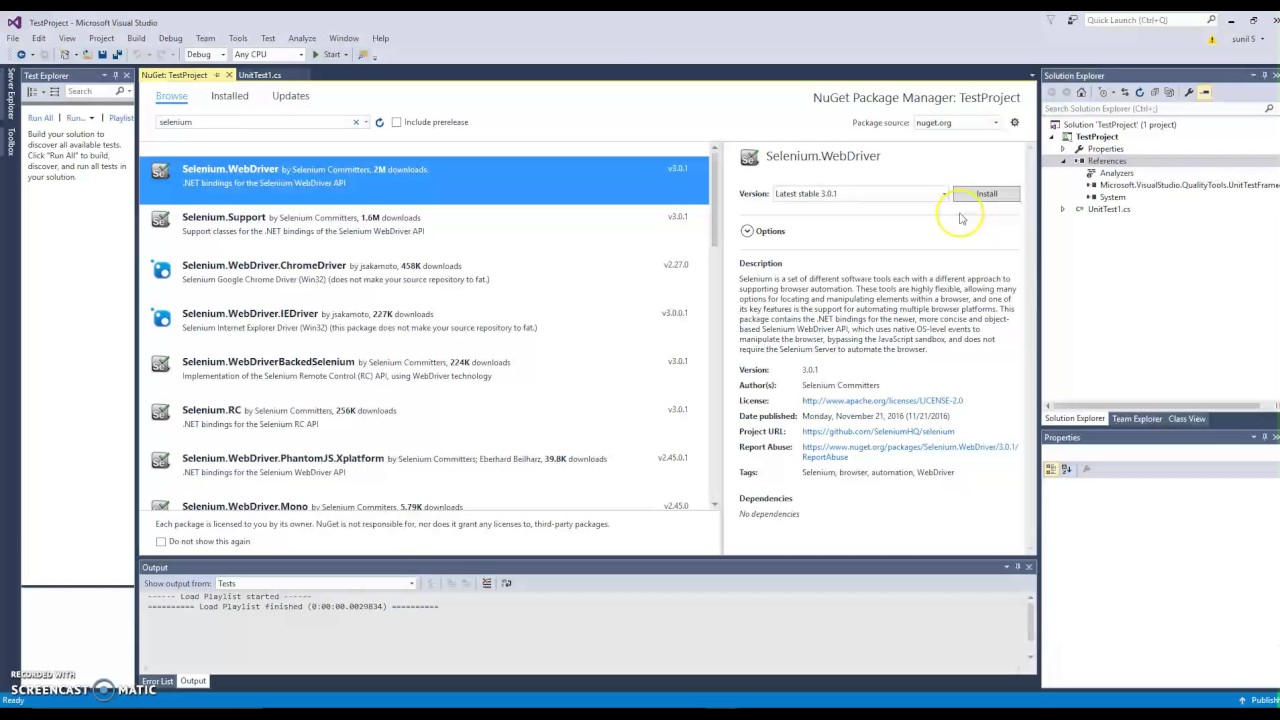Expand the Options section

coord(747,231)
